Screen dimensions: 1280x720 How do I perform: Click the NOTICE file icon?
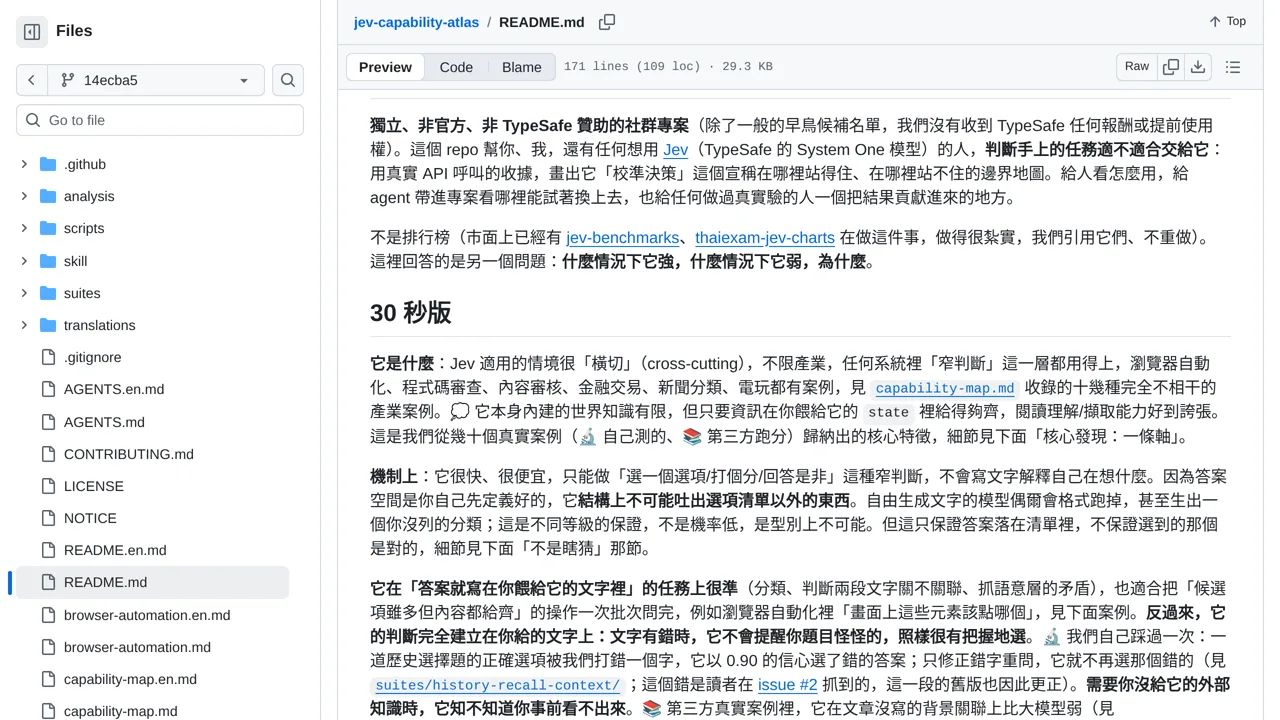click(x=48, y=518)
